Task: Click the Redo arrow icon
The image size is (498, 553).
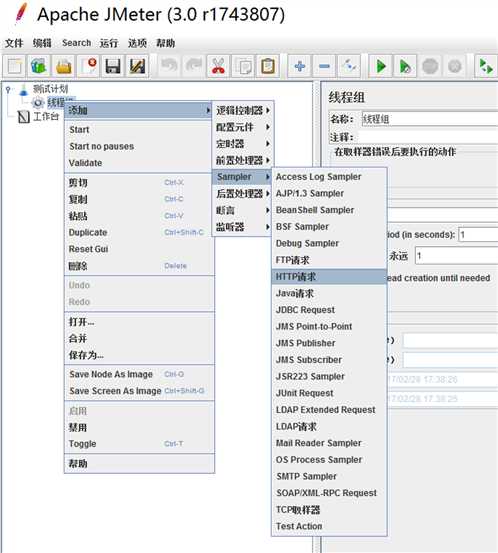Action: tap(194, 66)
